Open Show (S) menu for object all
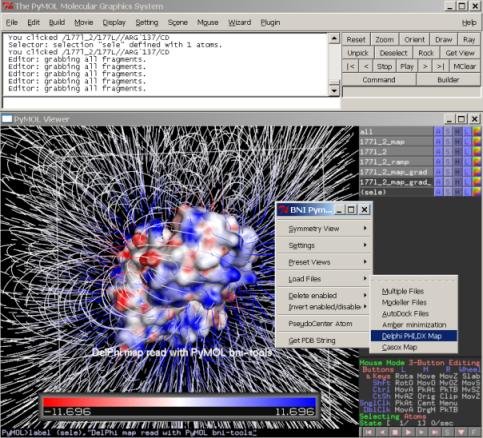The height and width of the screenshot is (438, 483). coord(448,132)
